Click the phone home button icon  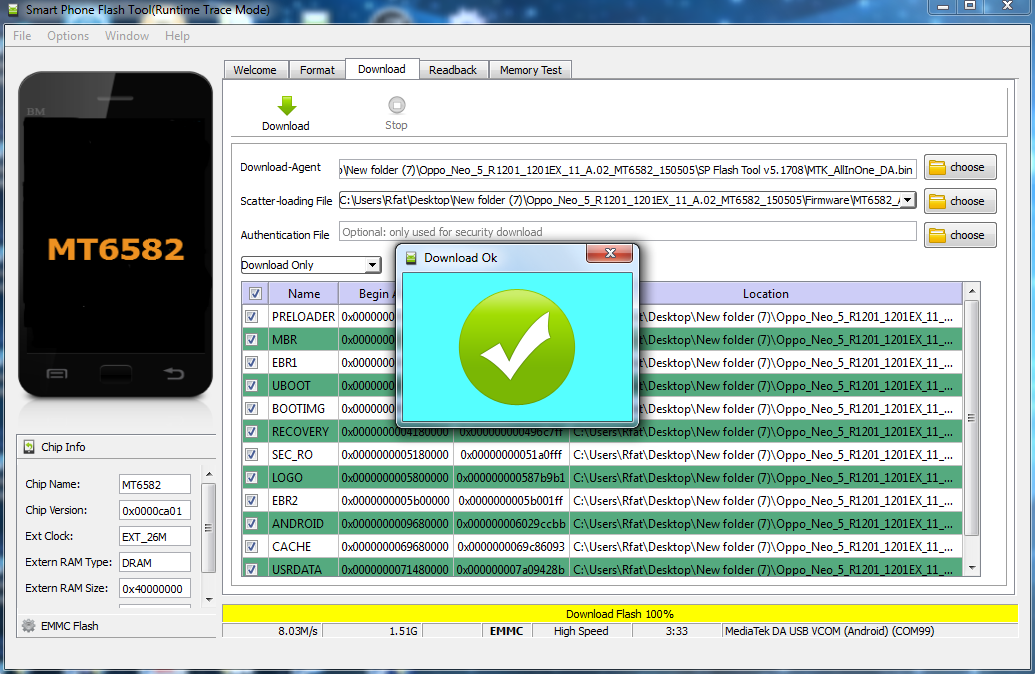[x=116, y=374]
